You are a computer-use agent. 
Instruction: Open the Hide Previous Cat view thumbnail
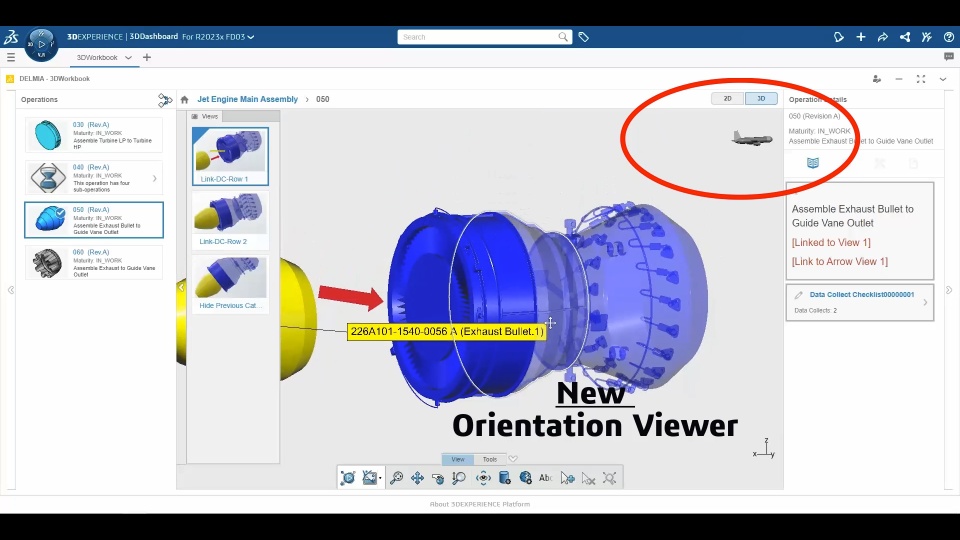coord(230,283)
